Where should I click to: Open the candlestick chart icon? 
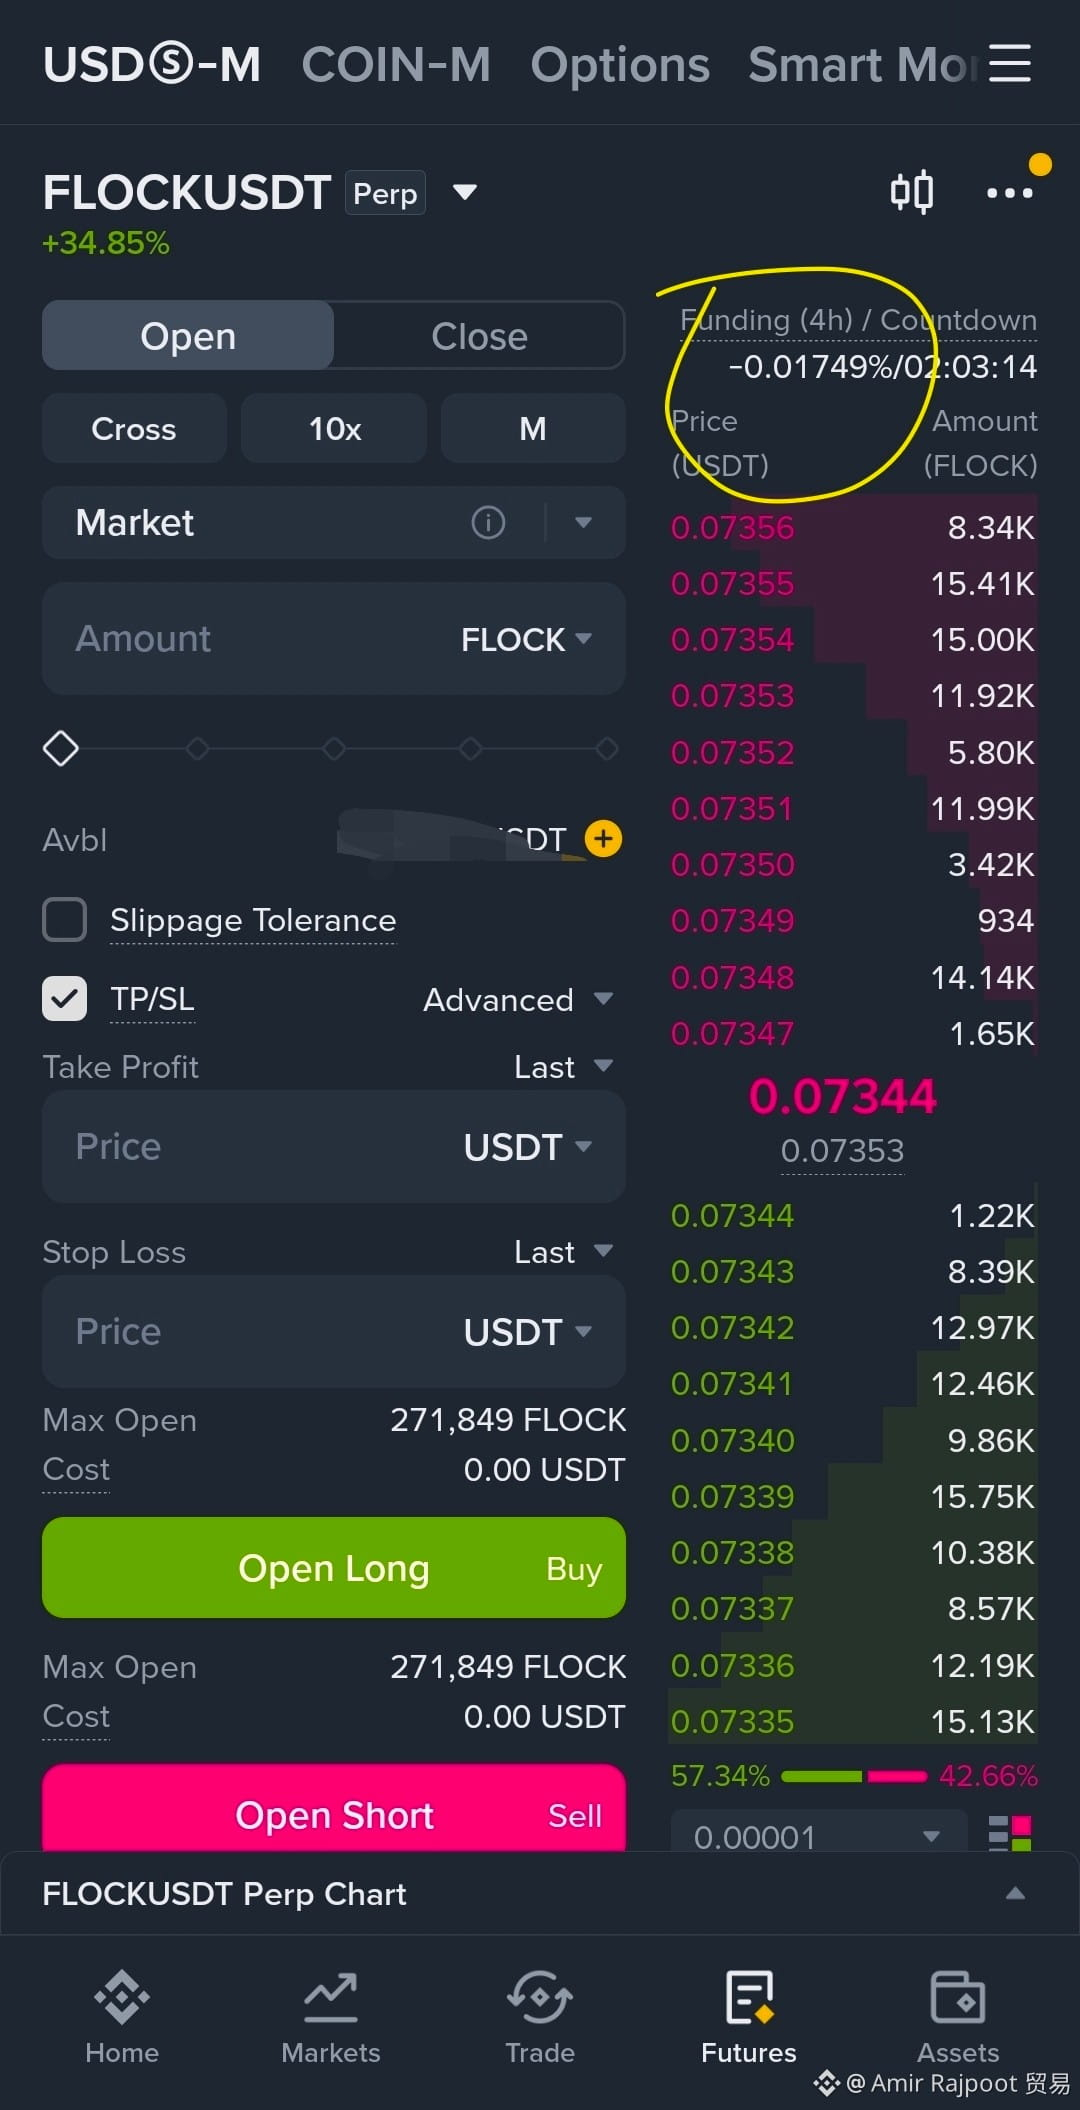(912, 192)
